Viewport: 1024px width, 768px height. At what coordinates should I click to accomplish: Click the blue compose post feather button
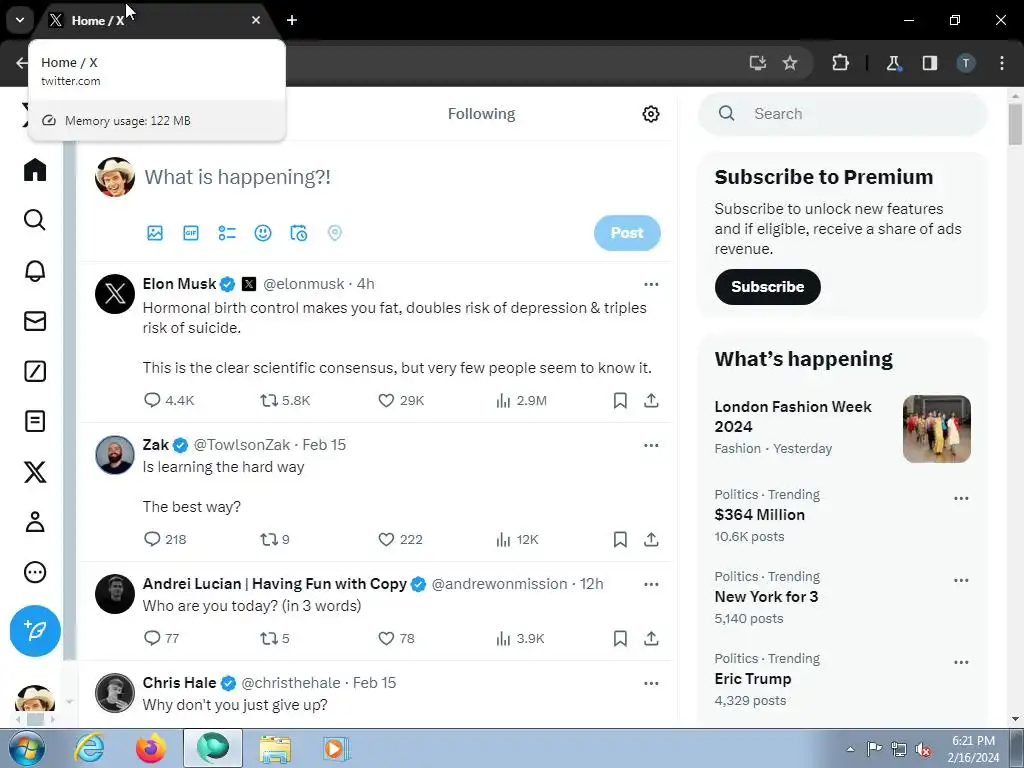[35, 631]
